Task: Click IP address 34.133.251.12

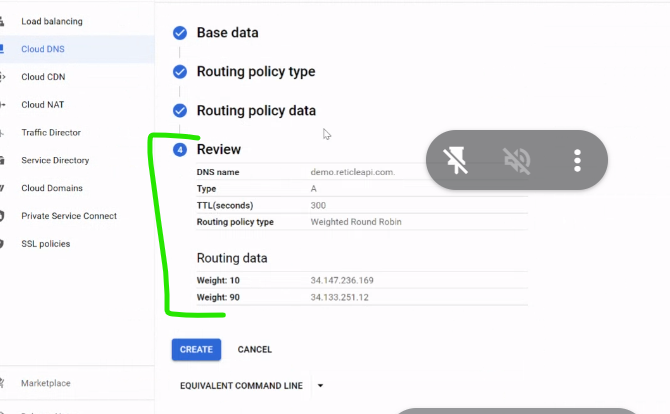Action: [x=339, y=297]
